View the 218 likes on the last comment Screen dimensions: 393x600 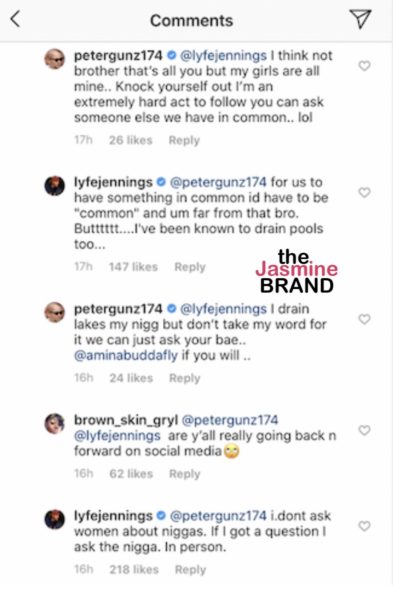(134, 570)
